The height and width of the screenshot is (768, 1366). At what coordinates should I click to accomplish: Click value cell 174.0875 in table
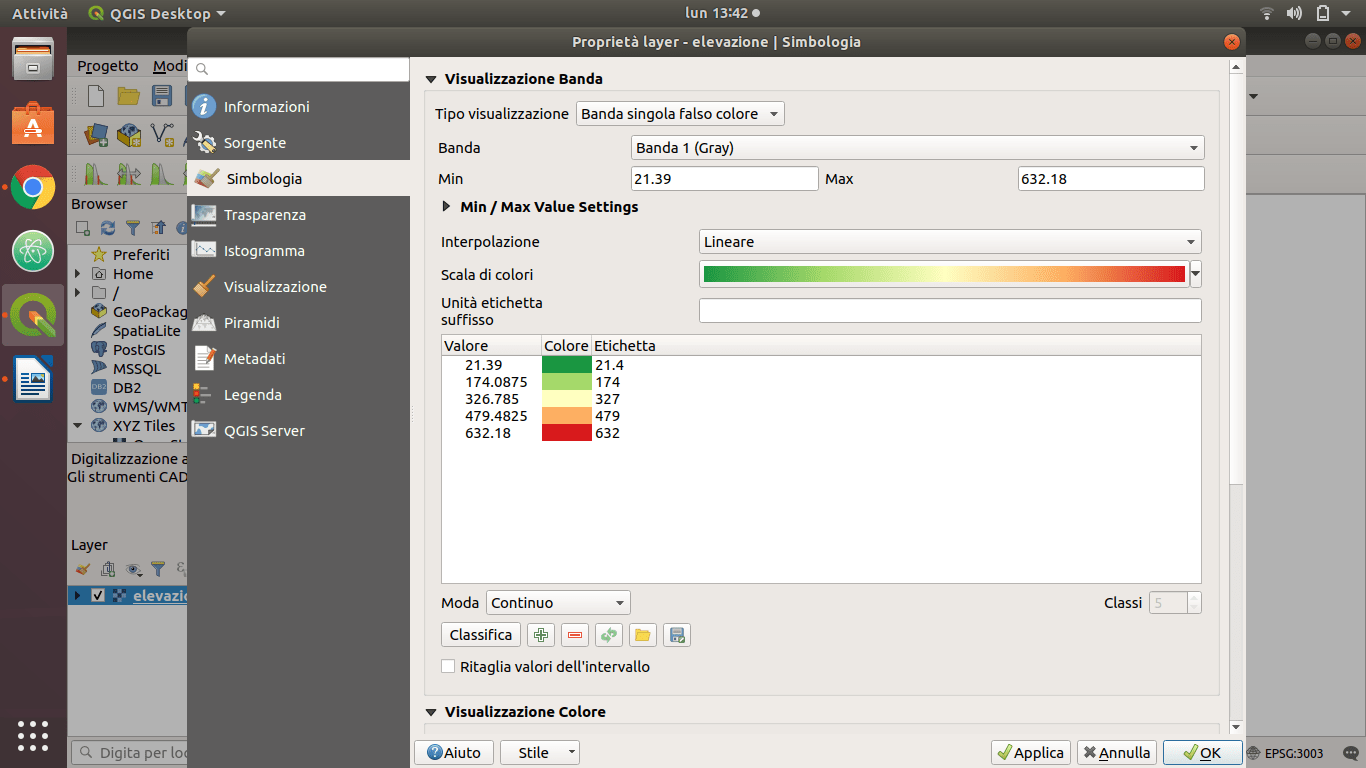click(x=496, y=382)
